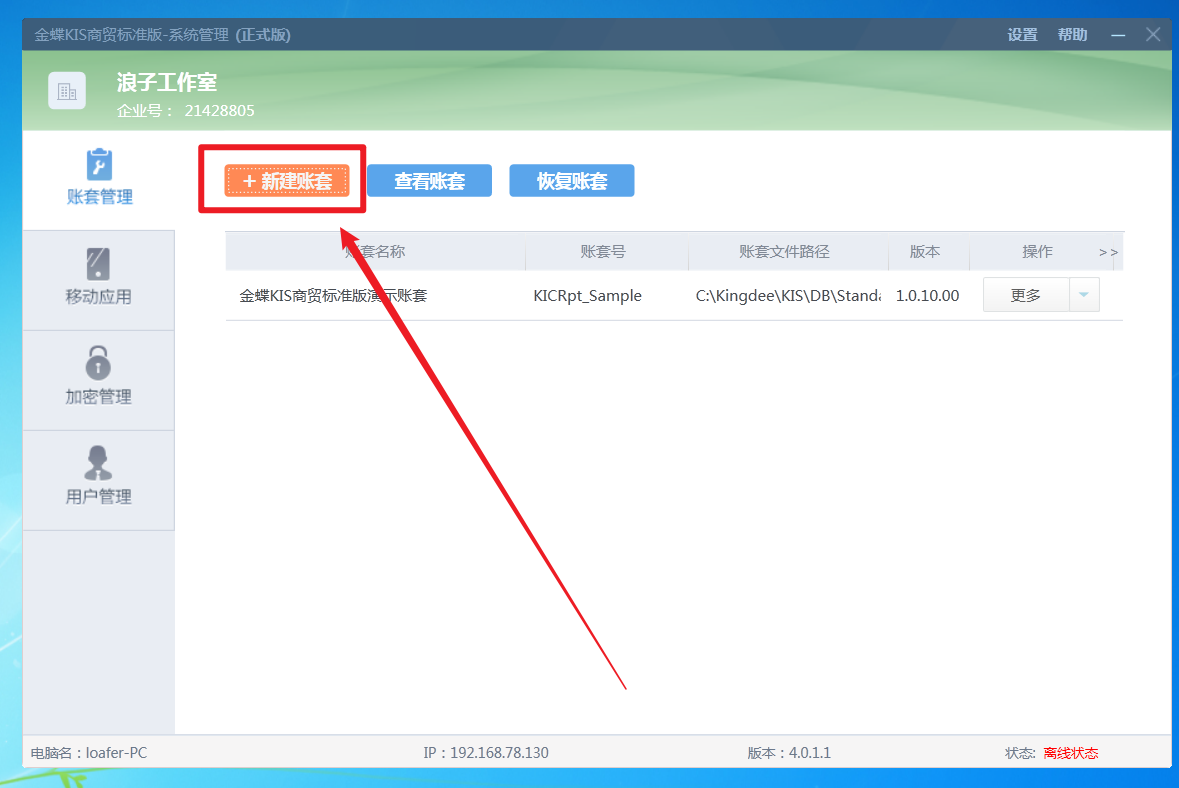Image resolution: width=1179 pixels, height=788 pixels.
Task: Click the 新建账套 button
Action: (x=286, y=180)
